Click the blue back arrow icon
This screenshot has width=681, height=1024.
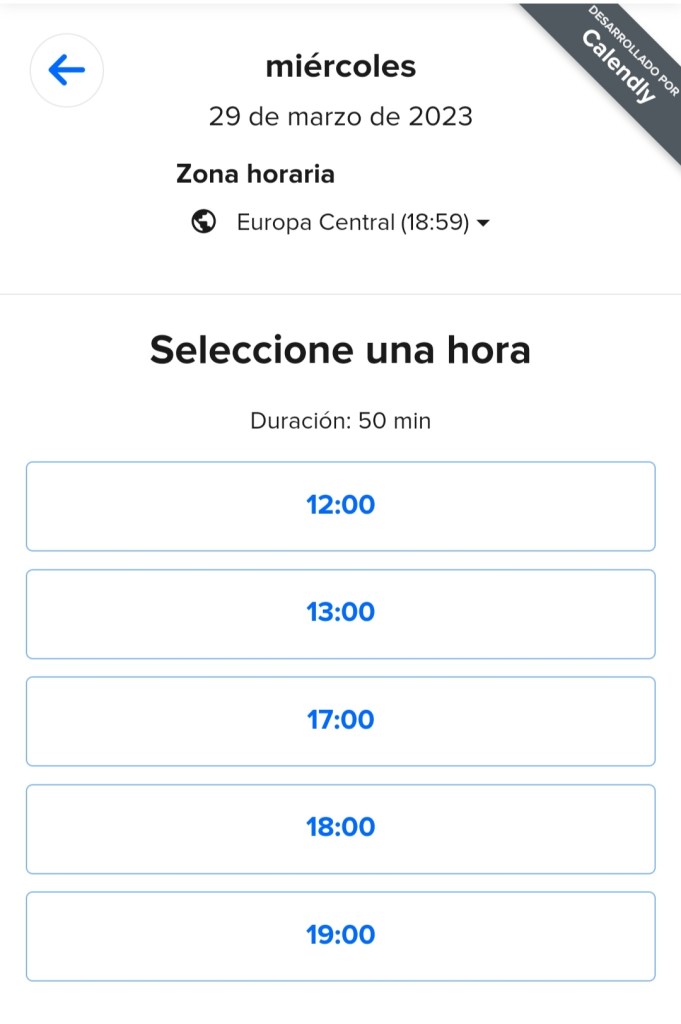click(67, 70)
